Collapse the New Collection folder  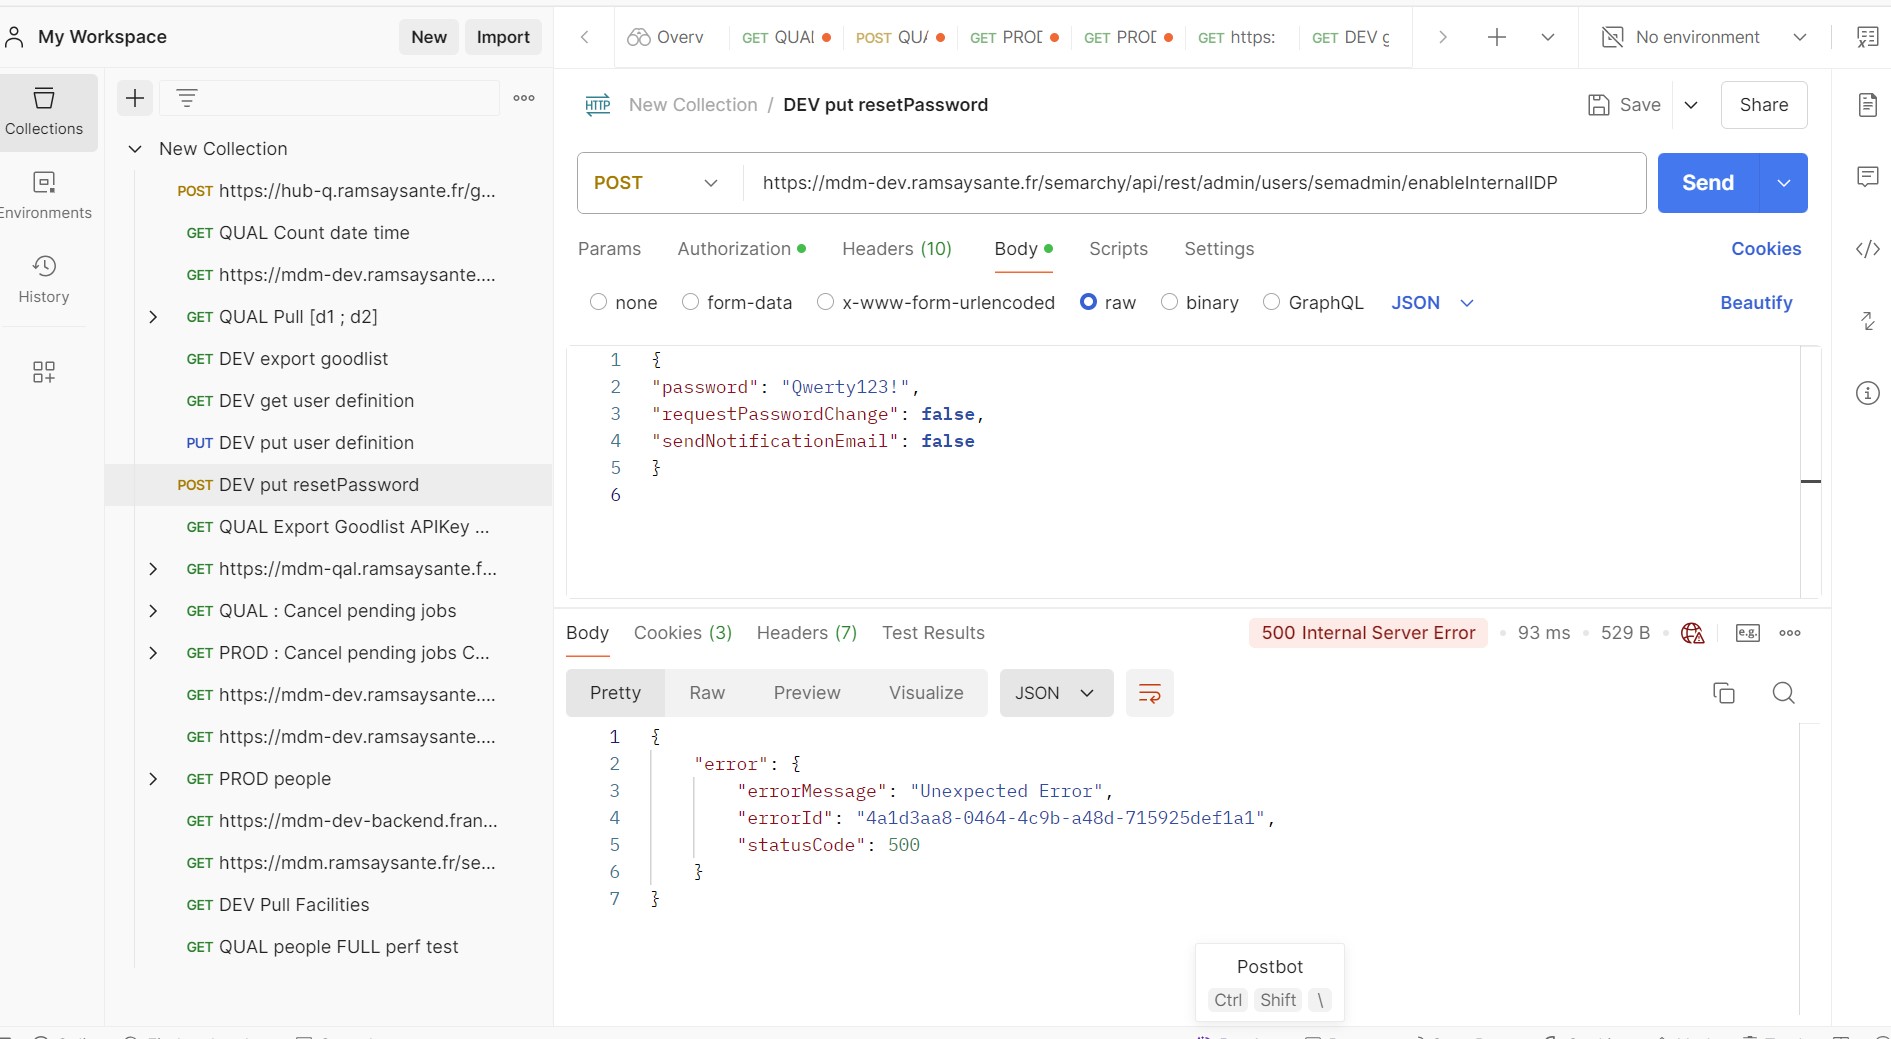point(135,149)
